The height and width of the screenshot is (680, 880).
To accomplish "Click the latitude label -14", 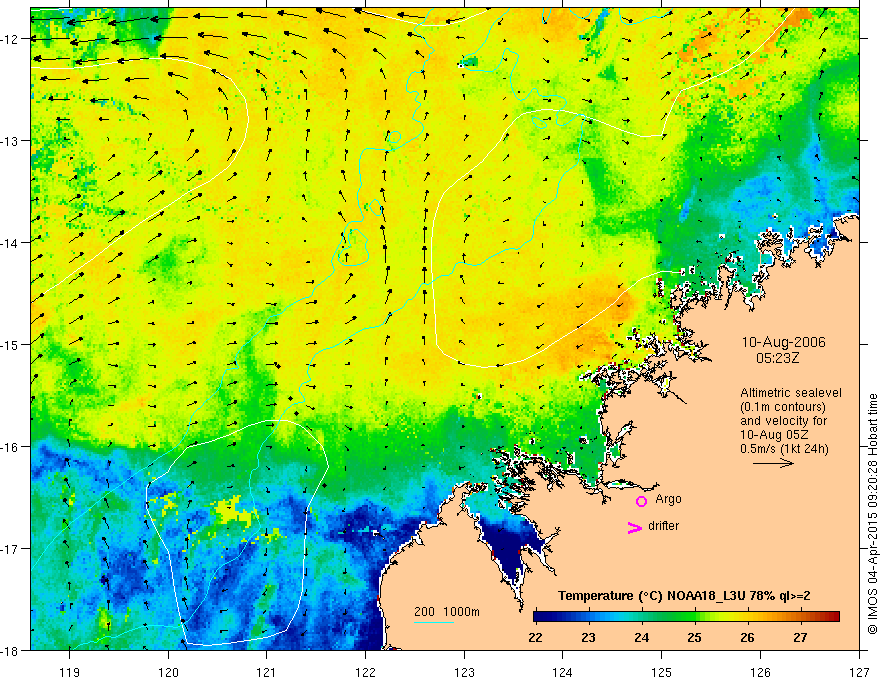I will click(x=10, y=243).
